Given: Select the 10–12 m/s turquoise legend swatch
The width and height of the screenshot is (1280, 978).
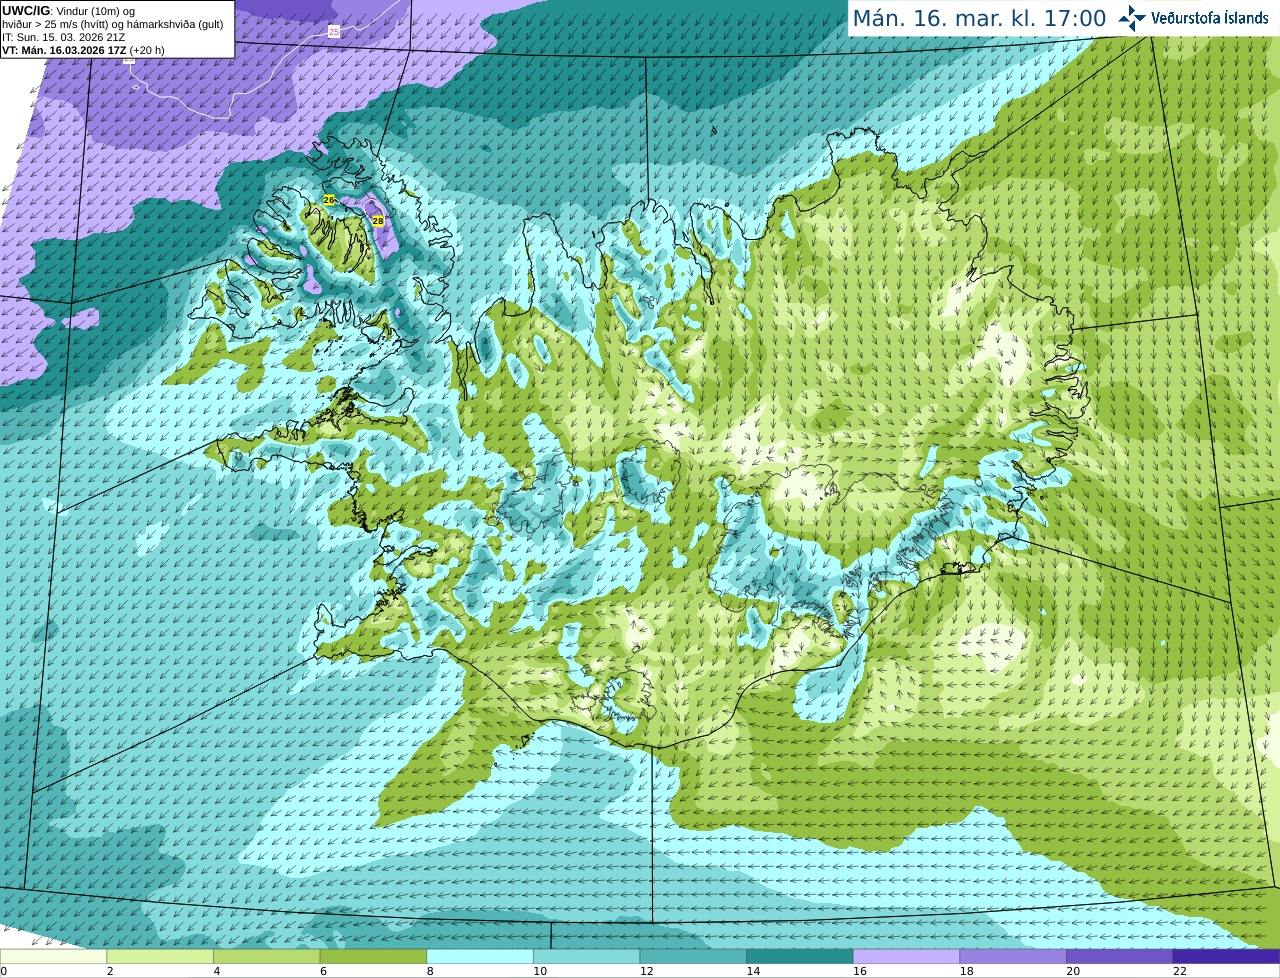Looking at the screenshot, I should pyautogui.click(x=586, y=956).
